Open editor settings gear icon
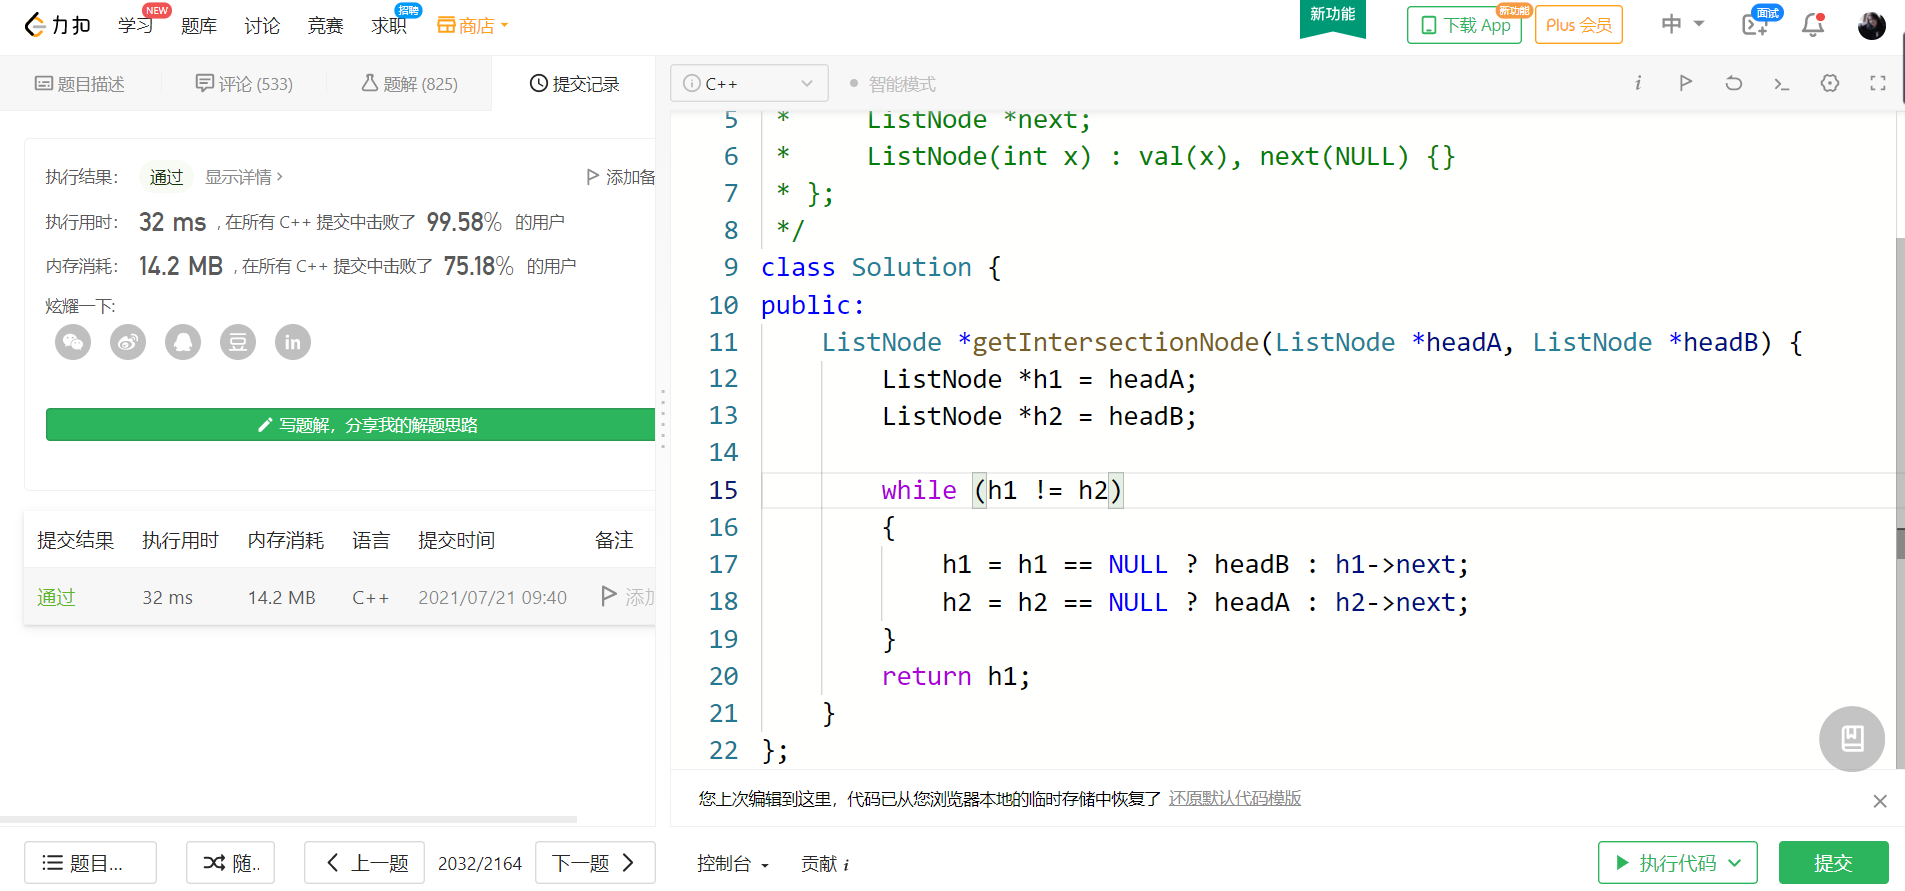Viewport: 1905px width, 891px height. (1830, 83)
